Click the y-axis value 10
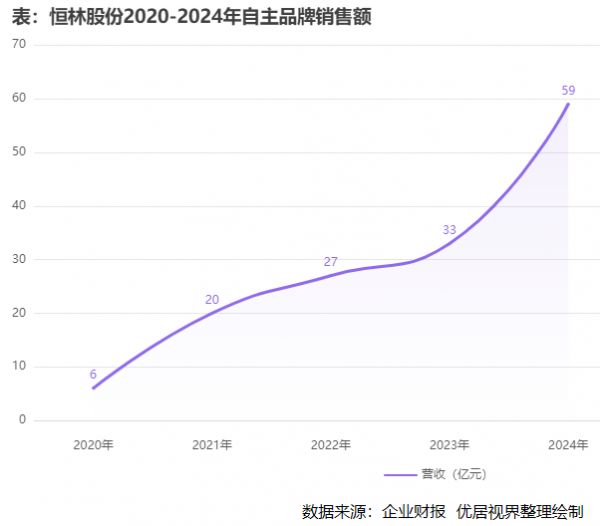The image size is (600, 526). 19,366
